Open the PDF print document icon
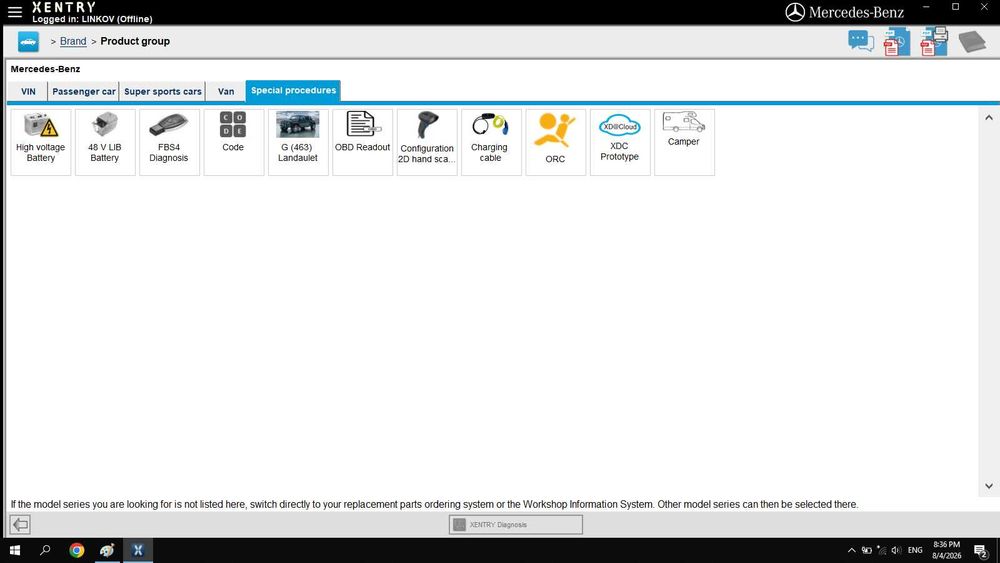This screenshot has height=563, width=1000. click(x=934, y=41)
